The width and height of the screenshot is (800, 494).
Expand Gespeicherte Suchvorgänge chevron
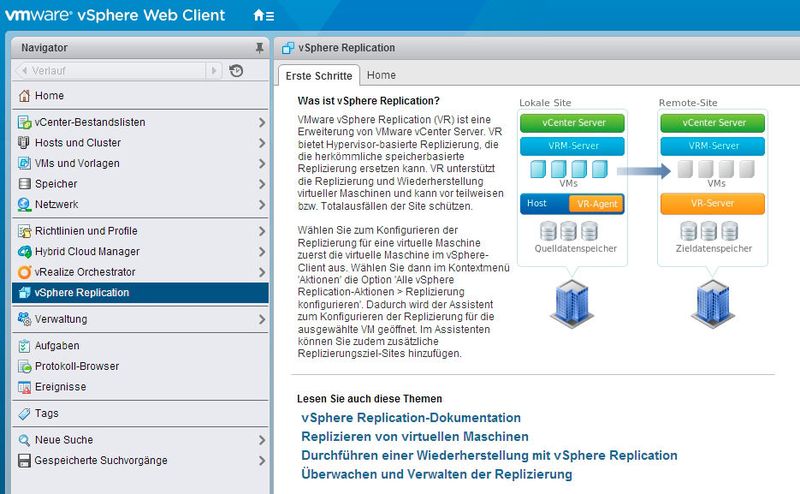coord(262,460)
